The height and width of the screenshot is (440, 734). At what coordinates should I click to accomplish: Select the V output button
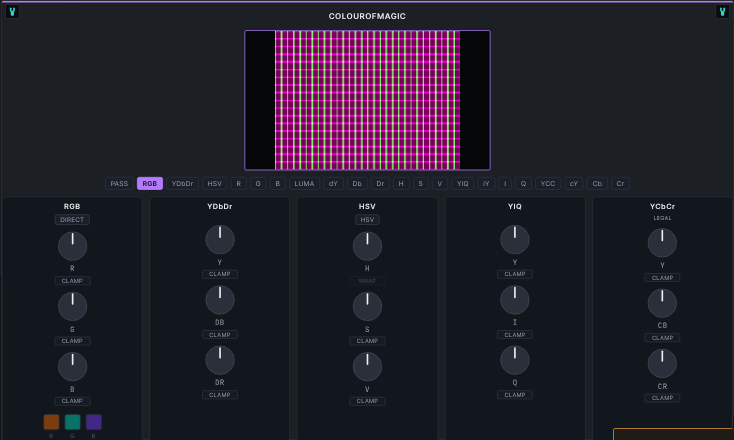click(440, 183)
